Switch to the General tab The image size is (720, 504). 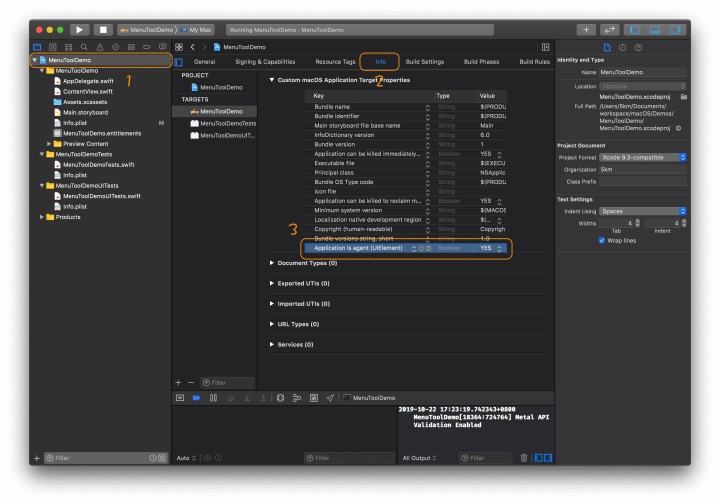[x=204, y=62]
